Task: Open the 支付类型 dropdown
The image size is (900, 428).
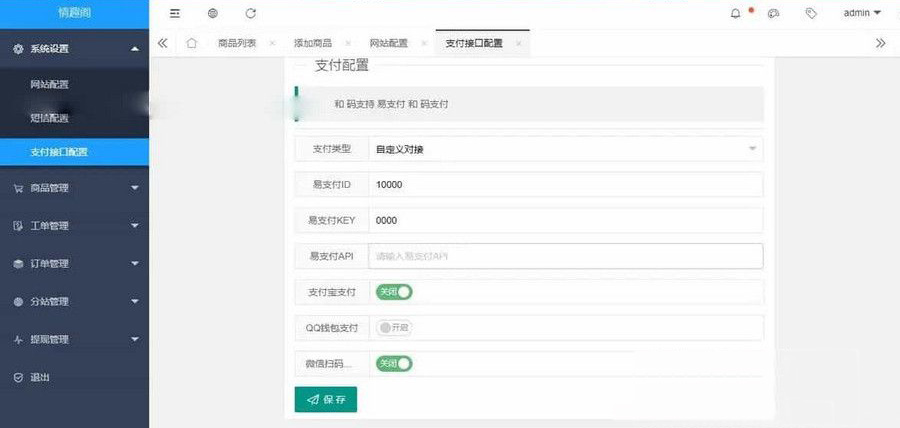Action: (x=565, y=149)
